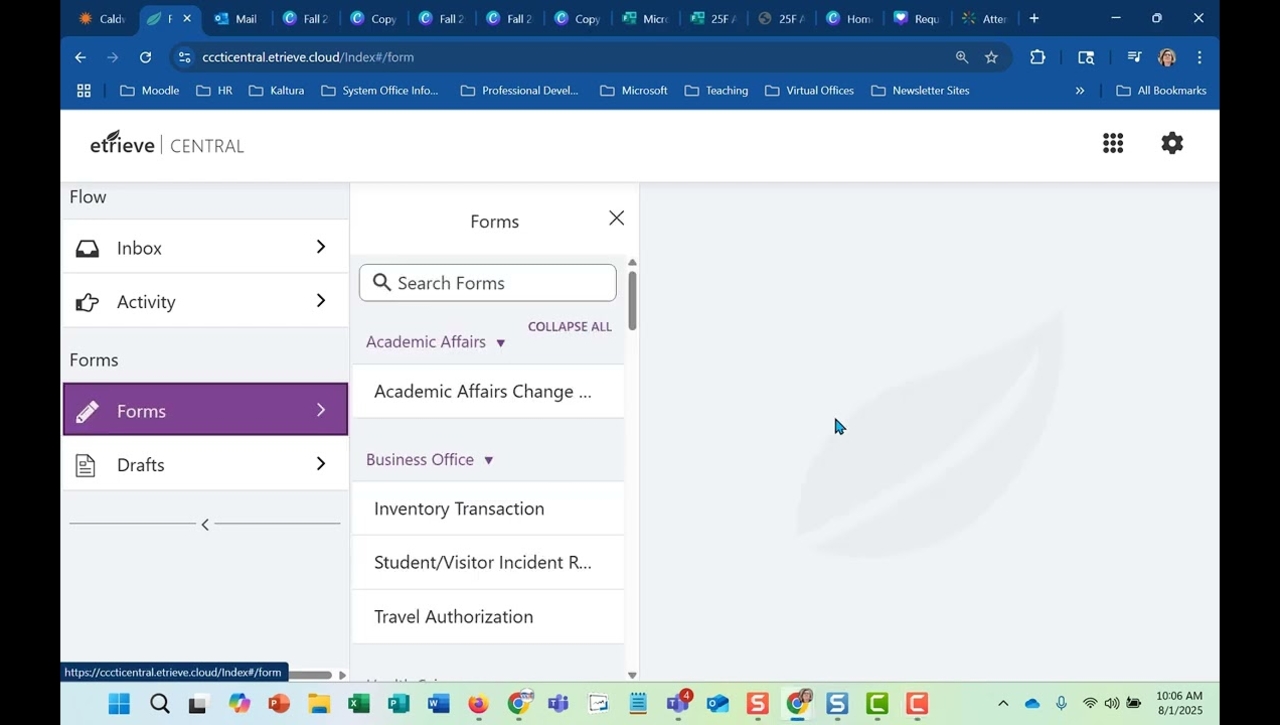Open Student/Visitor Incident form
Screen dimensions: 1280x725
coord(488,563)
